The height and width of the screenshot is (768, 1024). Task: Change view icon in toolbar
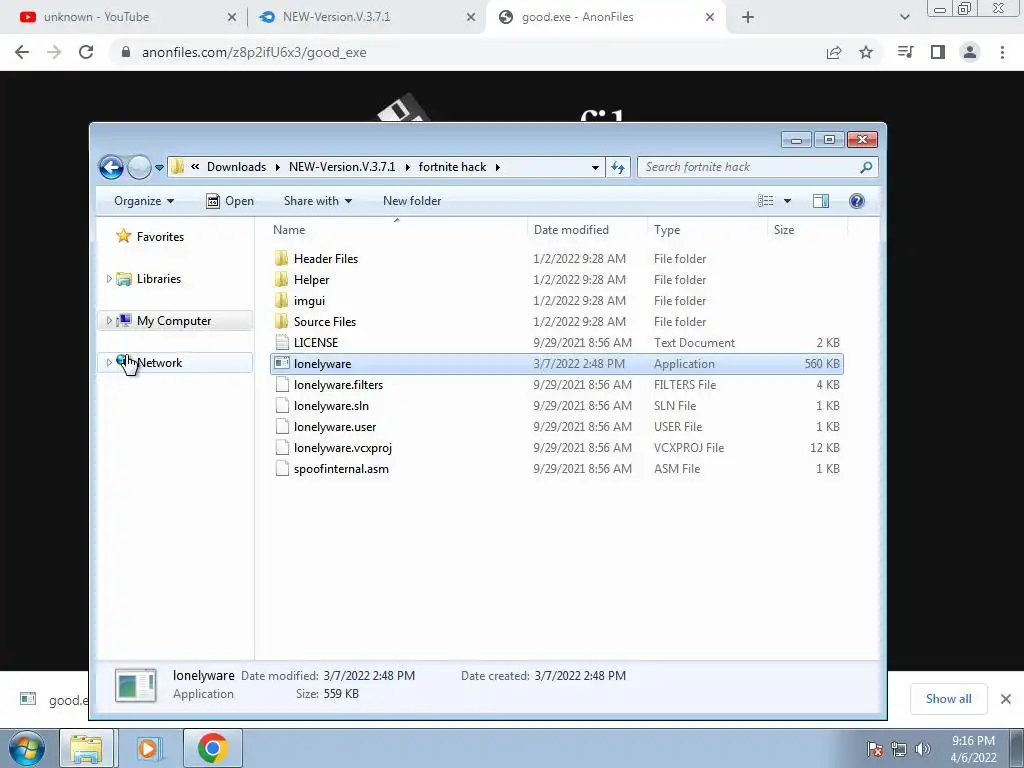(765, 201)
